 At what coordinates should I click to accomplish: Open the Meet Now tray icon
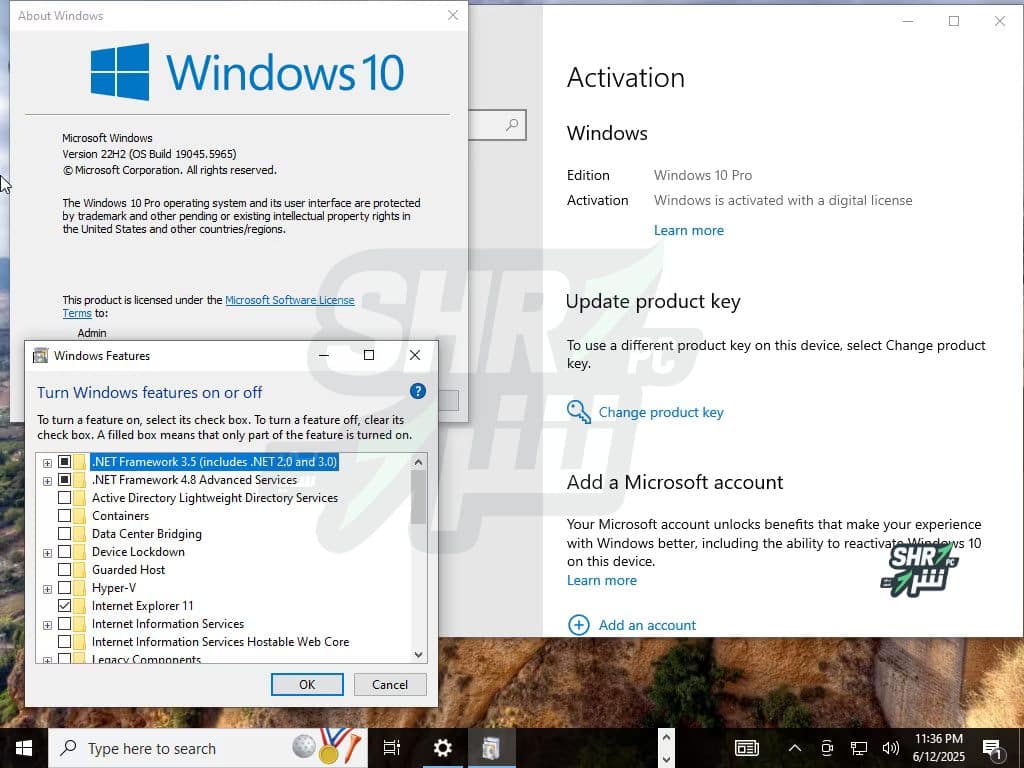[x=827, y=748]
